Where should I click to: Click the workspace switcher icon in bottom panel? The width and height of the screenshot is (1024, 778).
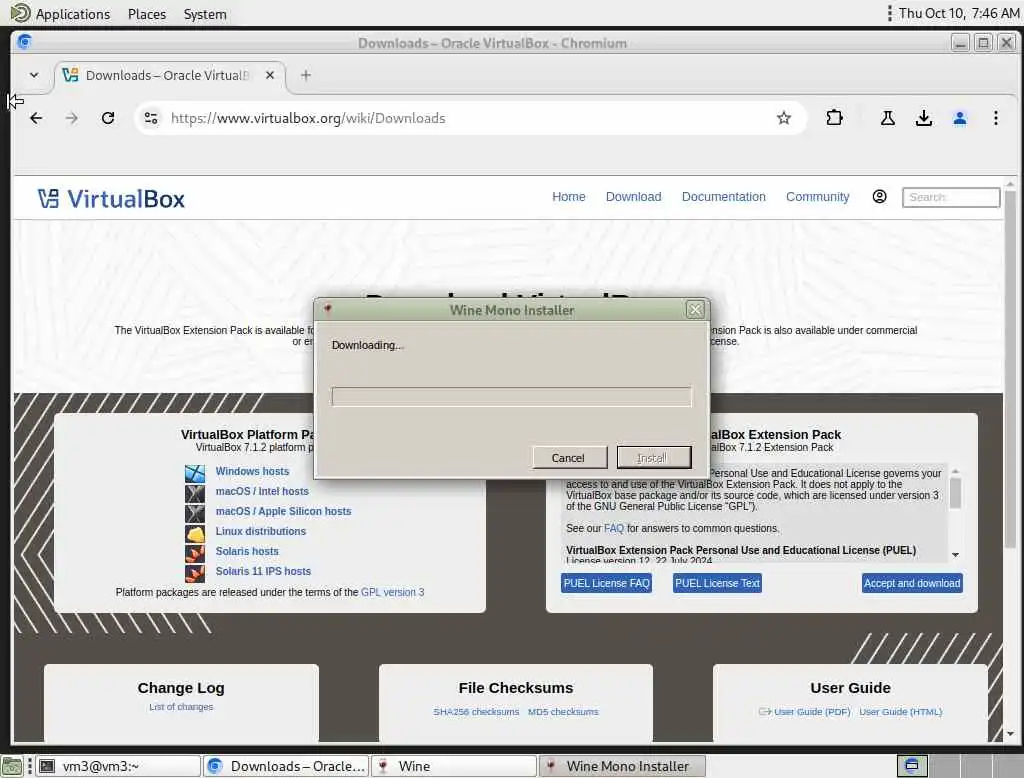tap(912, 766)
